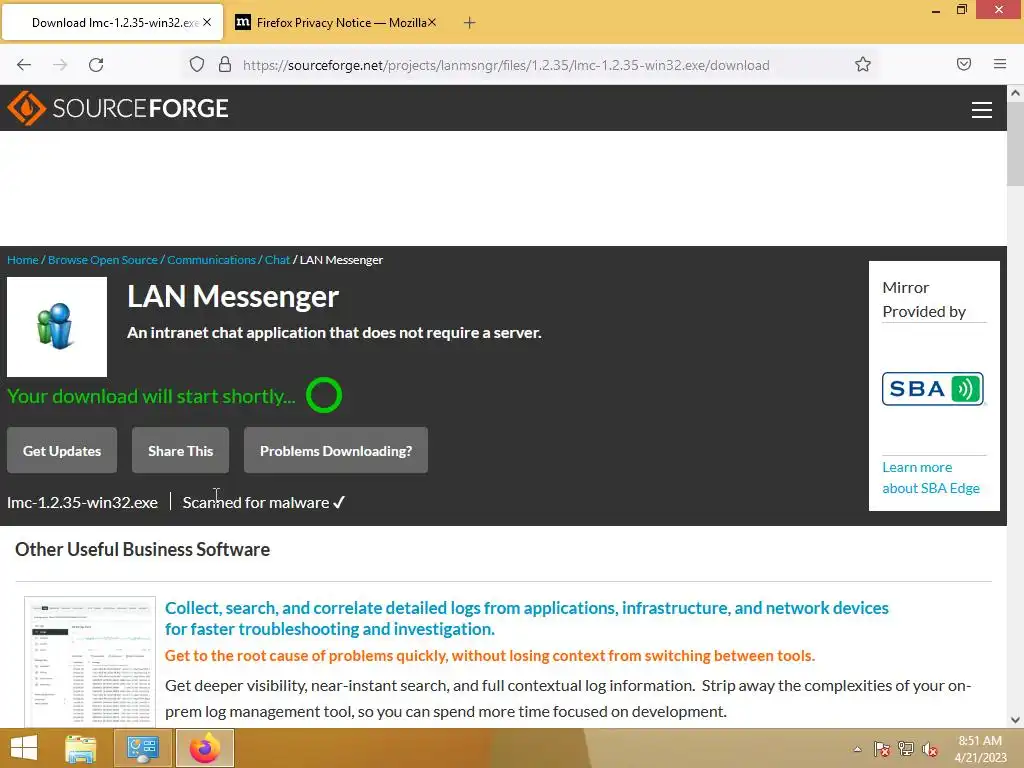Click the page vertical scrollbar thumb
Image resolution: width=1024 pixels, height=768 pixels.
click(x=1016, y=144)
